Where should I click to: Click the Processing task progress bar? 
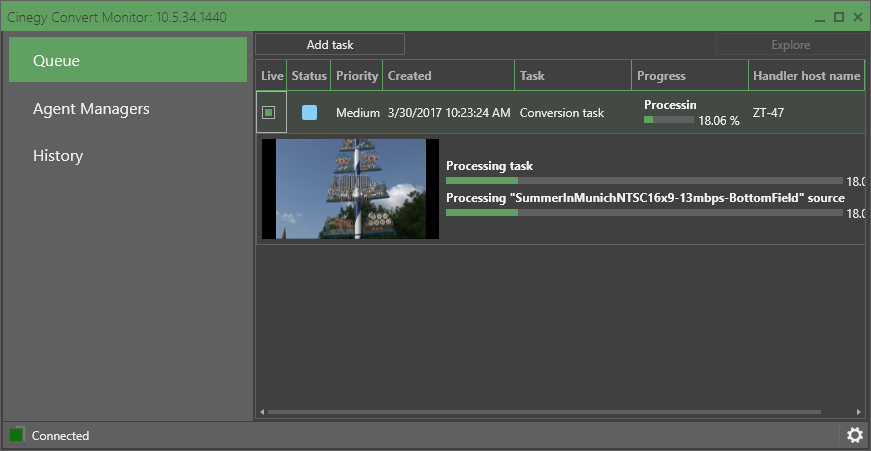tap(644, 181)
